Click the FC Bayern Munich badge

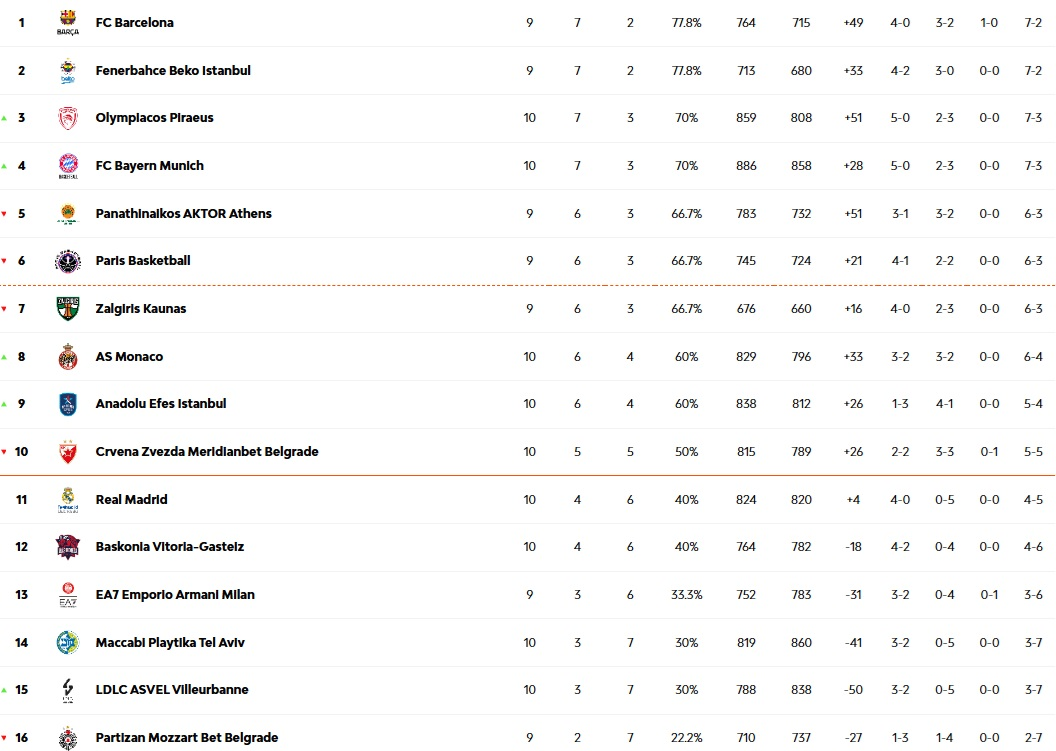[68, 166]
